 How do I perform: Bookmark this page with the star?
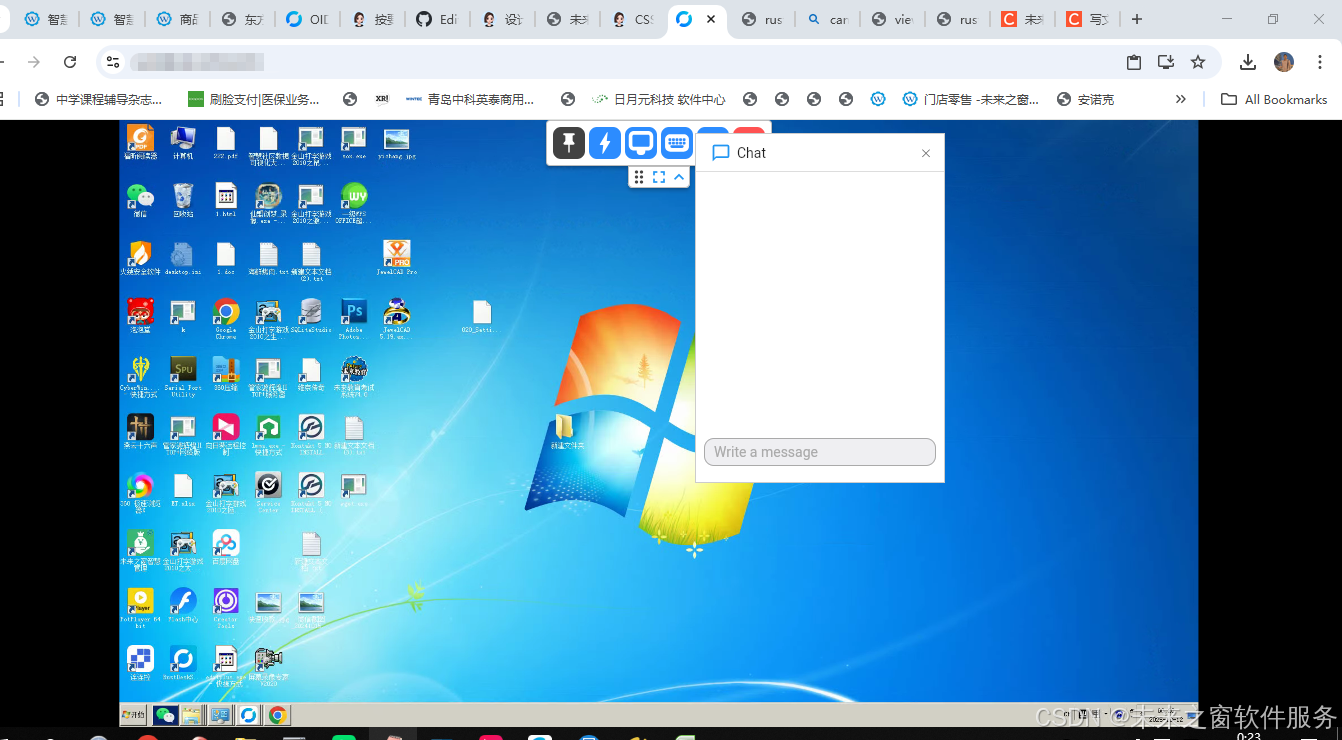pyautogui.click(x=1198, y=62)
